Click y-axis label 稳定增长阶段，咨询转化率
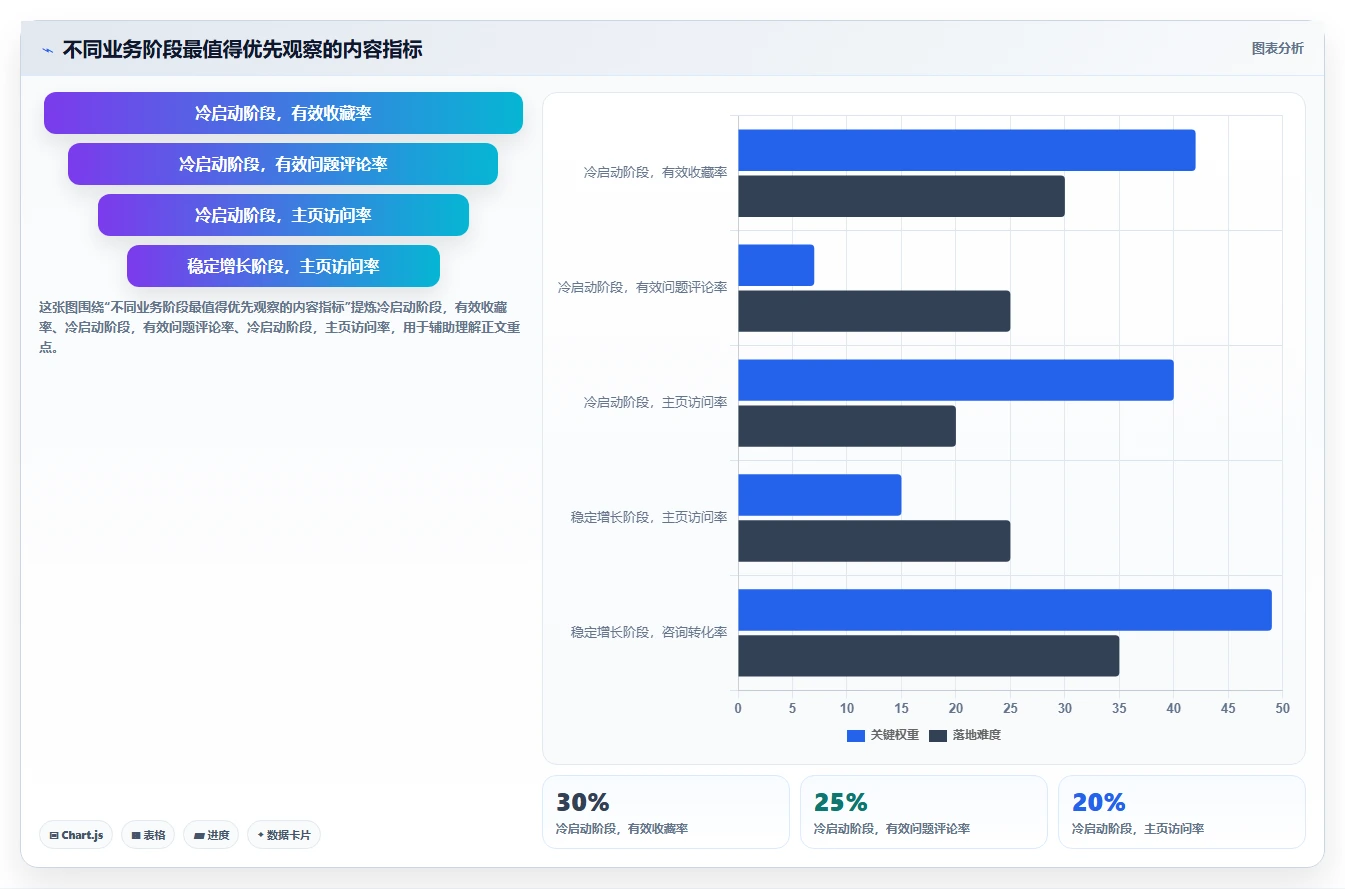 pos(649,633)
